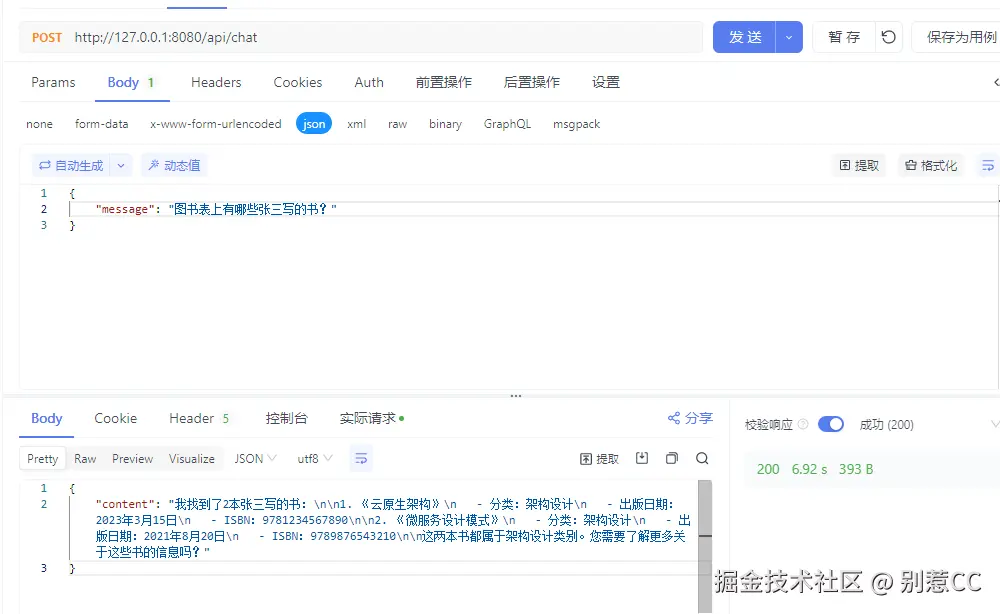Screen dimensions: 1000x614
Task: Select the msgpack body type
Action: click(577, 124)
